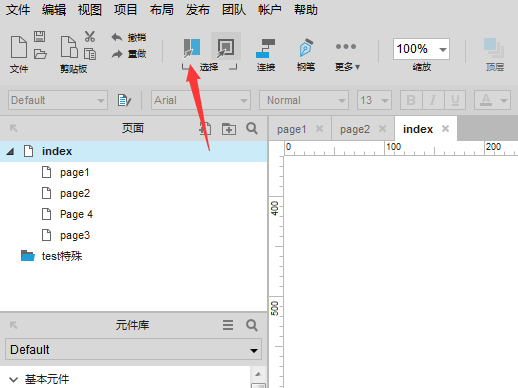Close the index tab
This screenshot has width=518, height=388.
(445, 129)
